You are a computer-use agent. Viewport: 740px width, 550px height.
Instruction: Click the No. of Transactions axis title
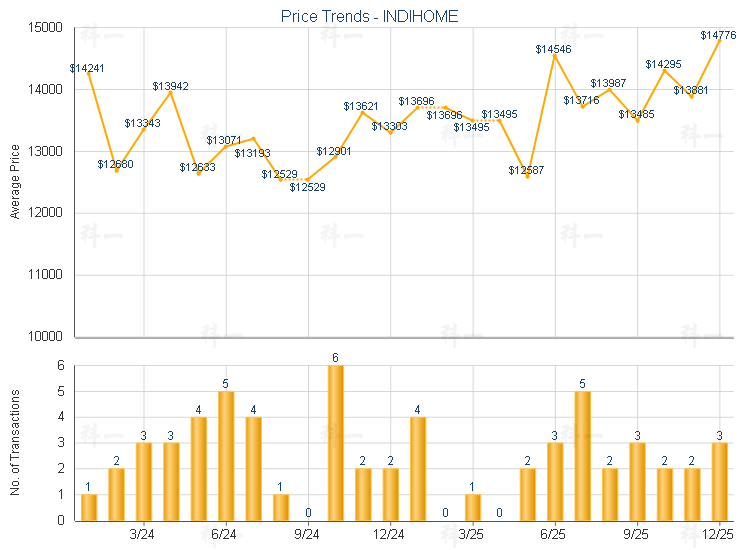point(14,443)
